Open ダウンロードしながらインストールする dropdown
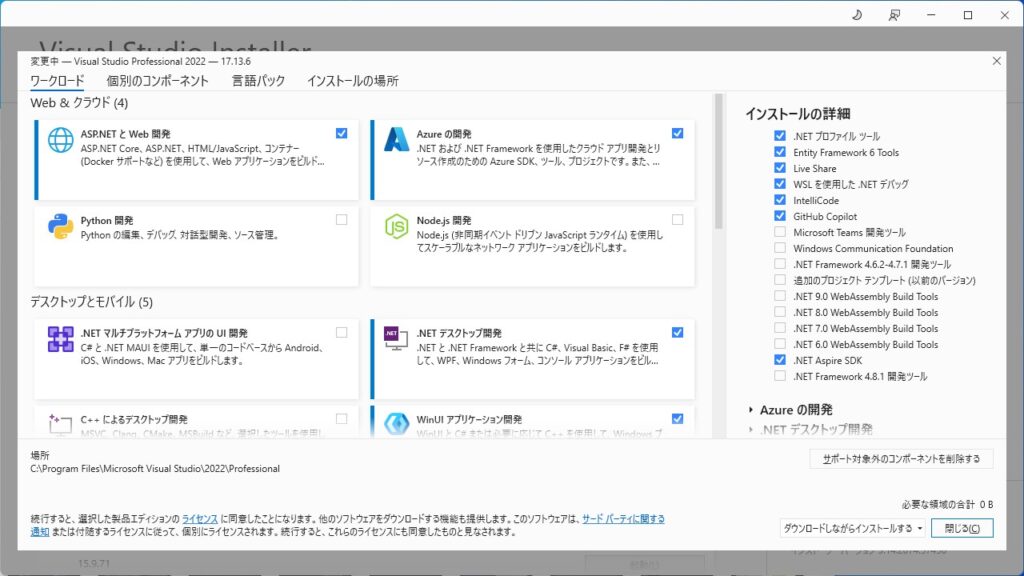This screenshot has width=1024, height=576. (x=852, y=528)
